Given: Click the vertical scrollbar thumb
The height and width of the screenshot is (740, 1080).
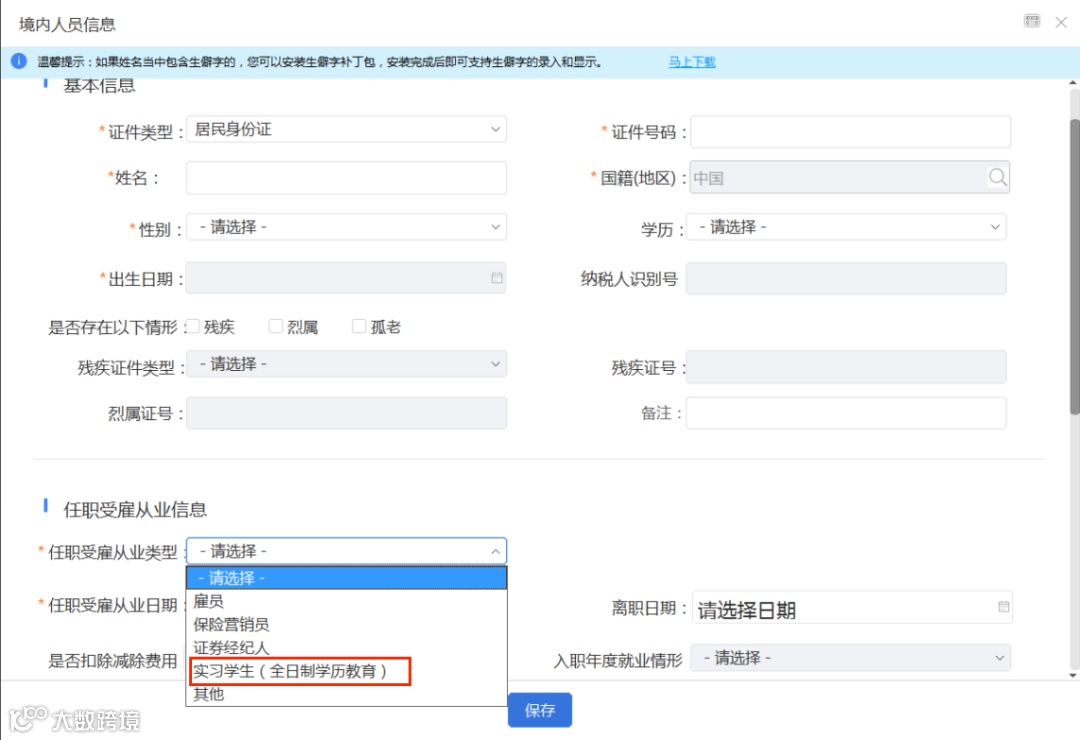Looking at the screenshot, I should (1074, 267).
